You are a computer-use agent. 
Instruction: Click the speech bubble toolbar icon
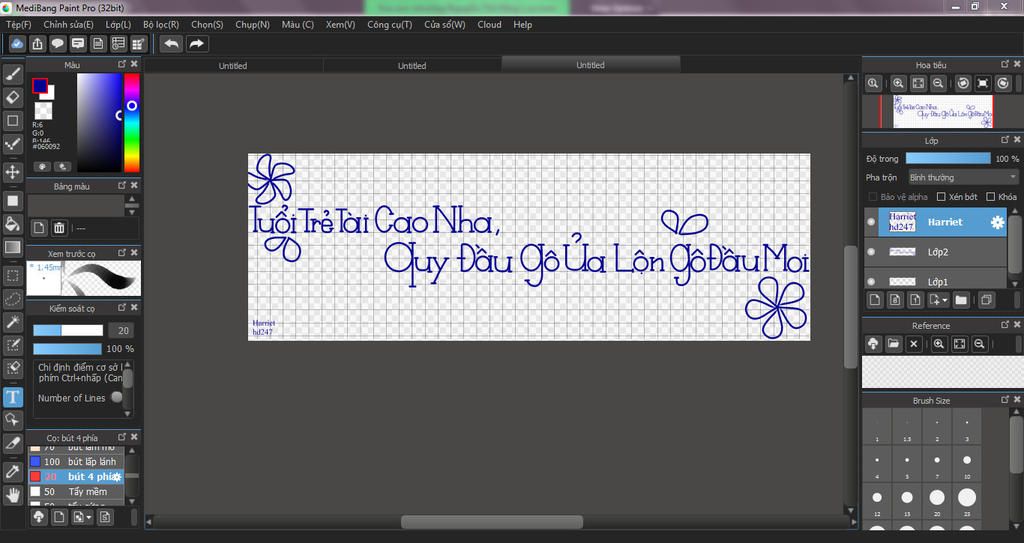[x=57, y=44]
